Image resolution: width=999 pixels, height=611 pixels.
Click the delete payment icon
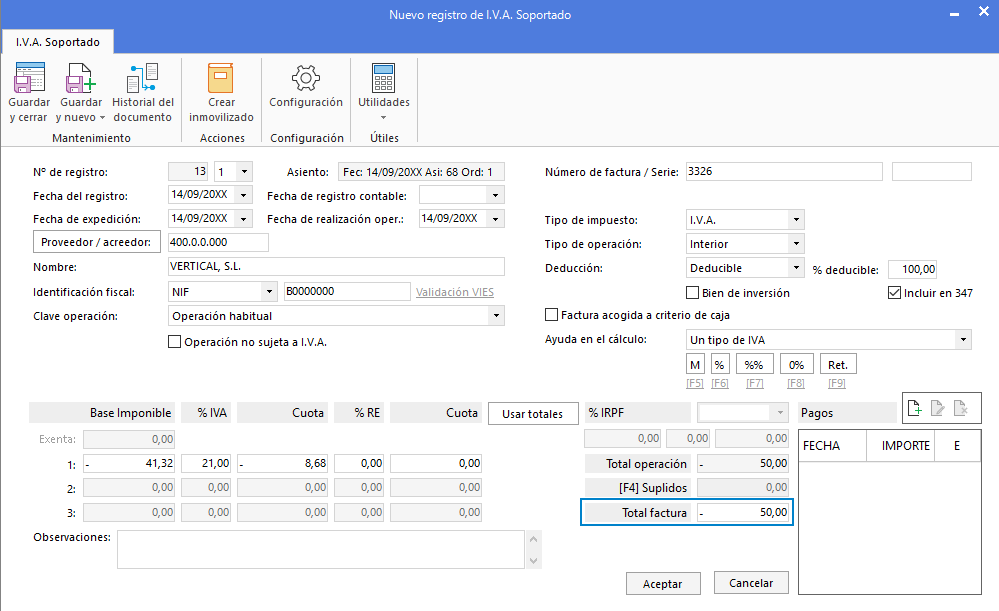click(961, 408)
